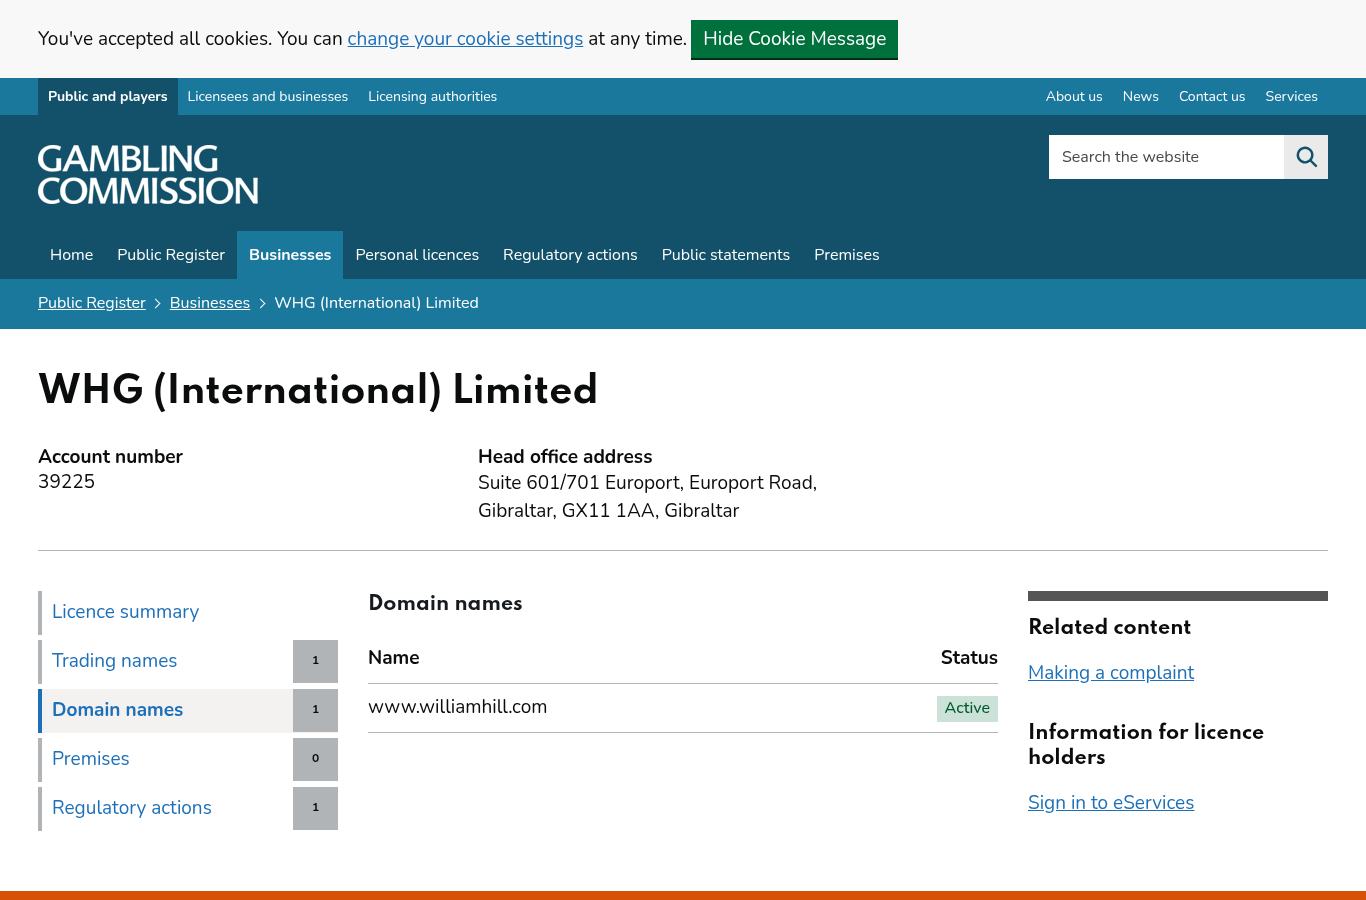Open Contact us in top bar
Image resolution: width=1366 pixels, height=900 pixels.
(x=1212, y=96)
